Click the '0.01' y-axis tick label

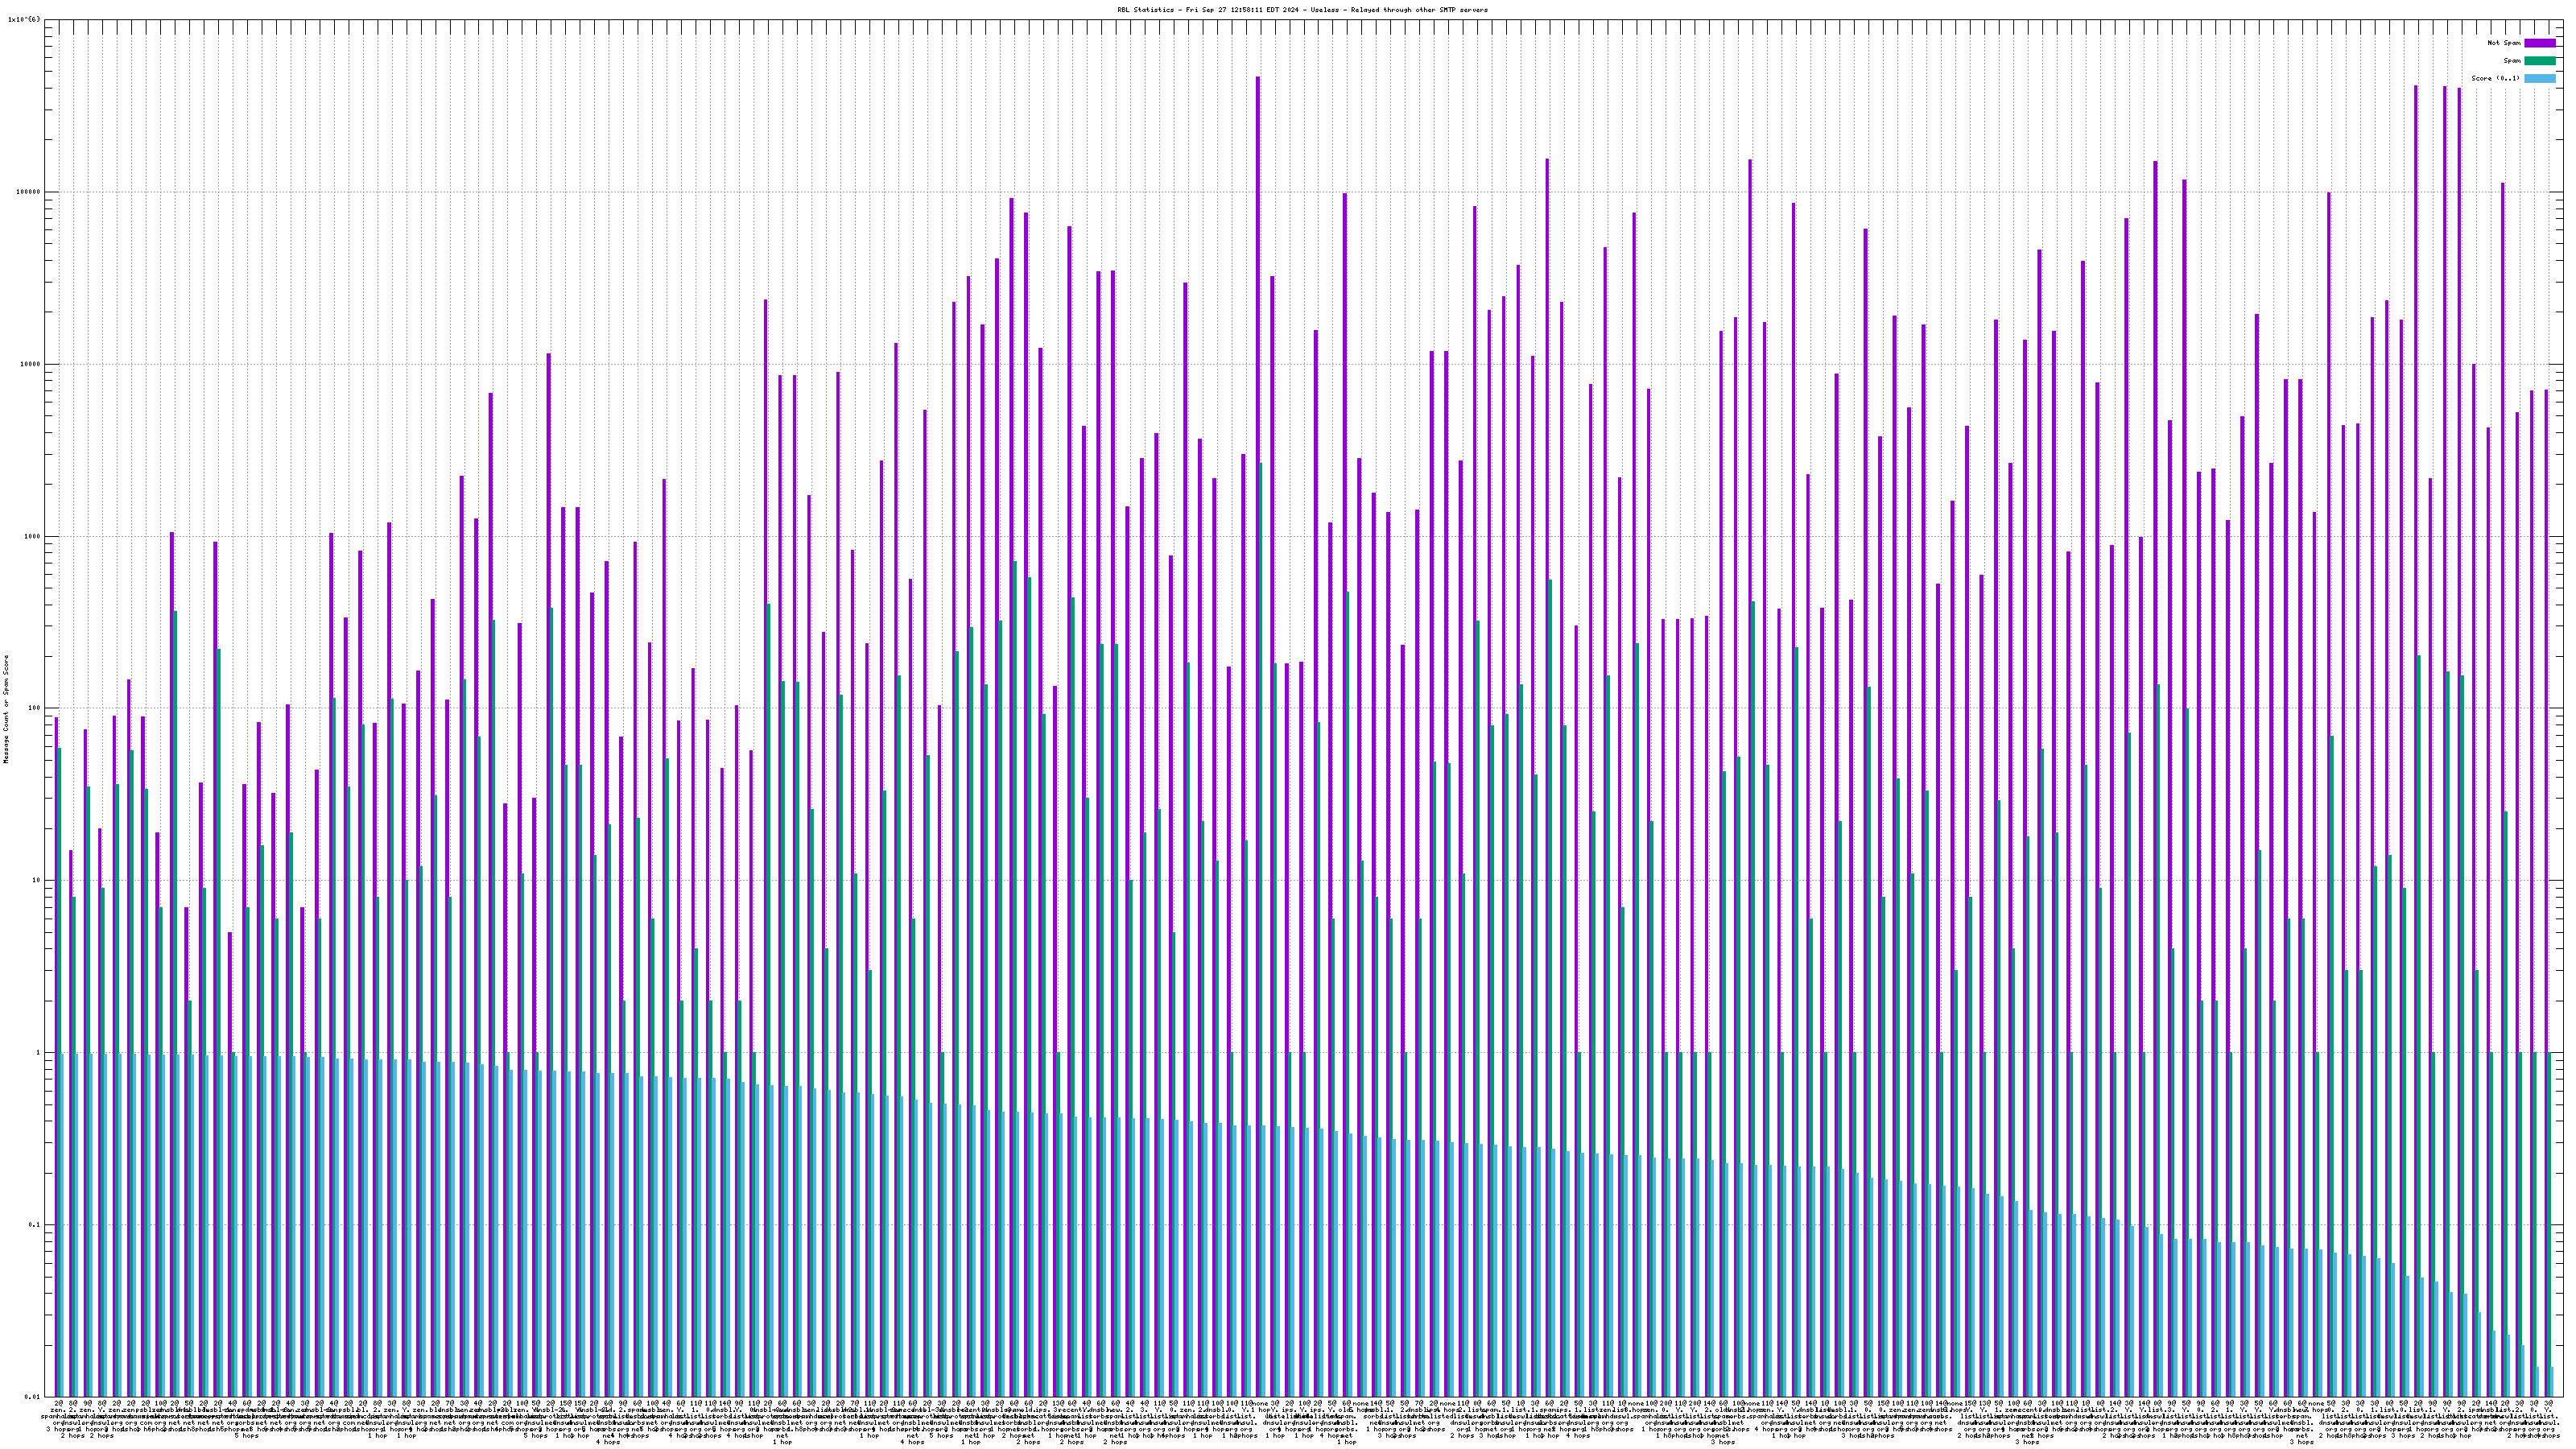click(34, 1397)
